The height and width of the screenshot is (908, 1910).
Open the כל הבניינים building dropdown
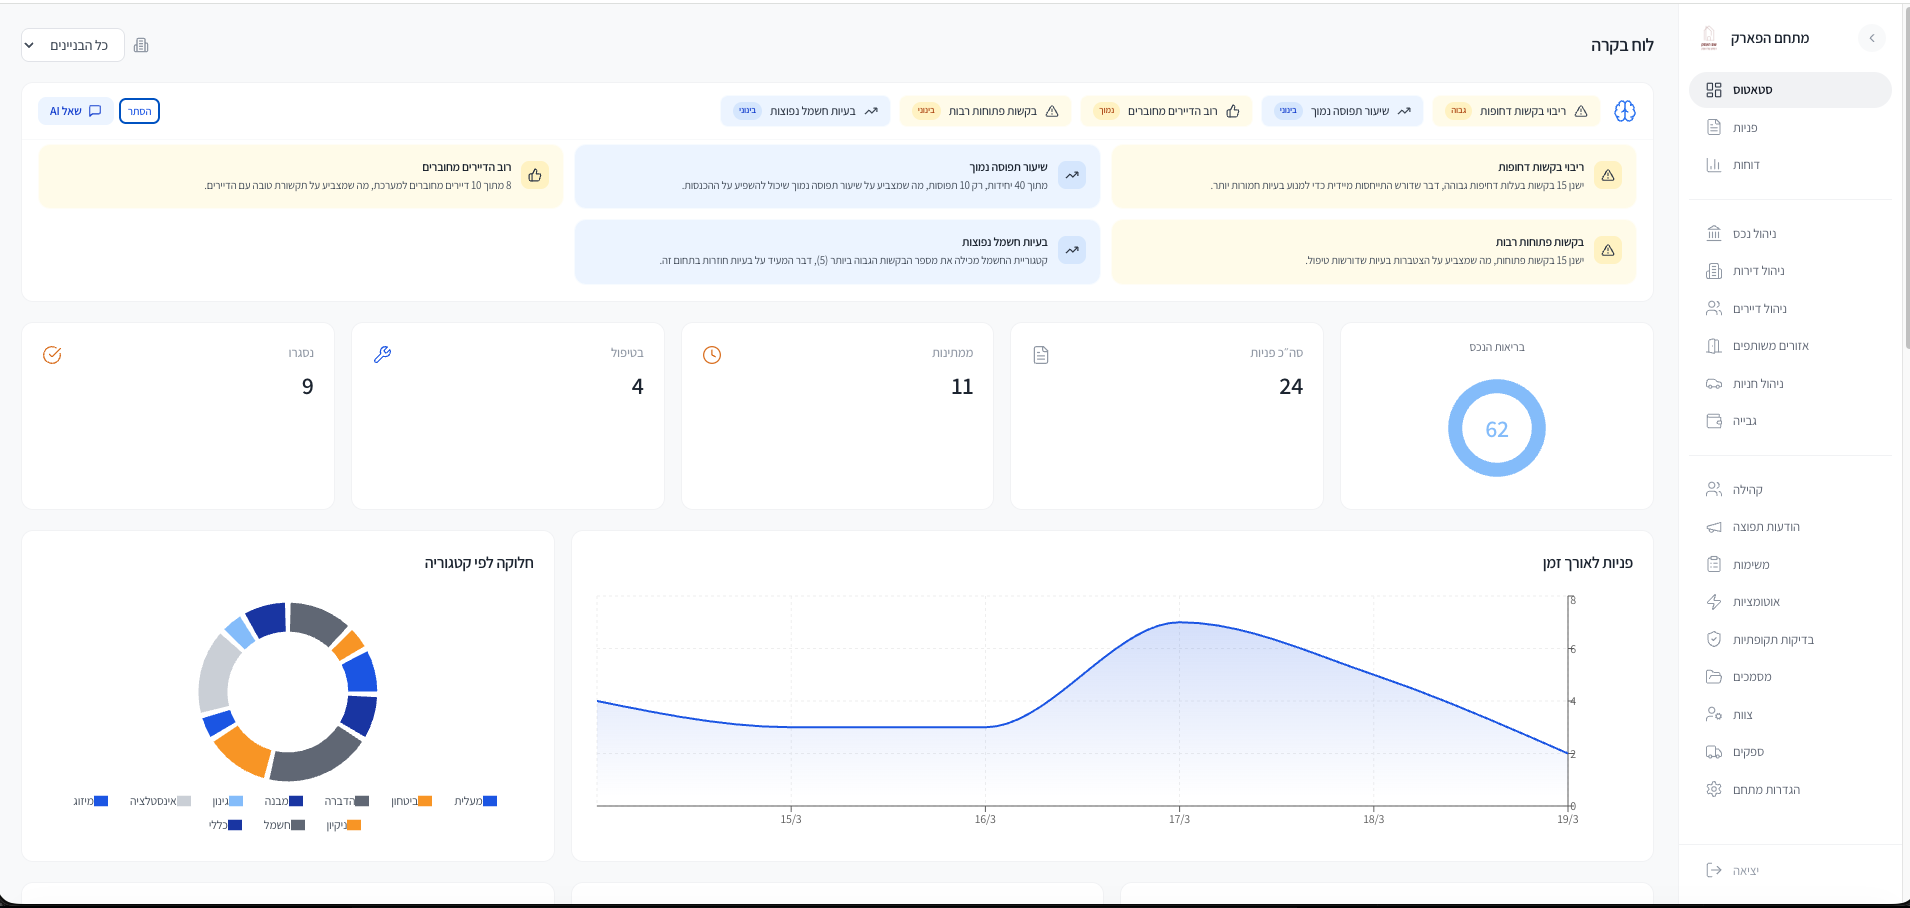73,45
